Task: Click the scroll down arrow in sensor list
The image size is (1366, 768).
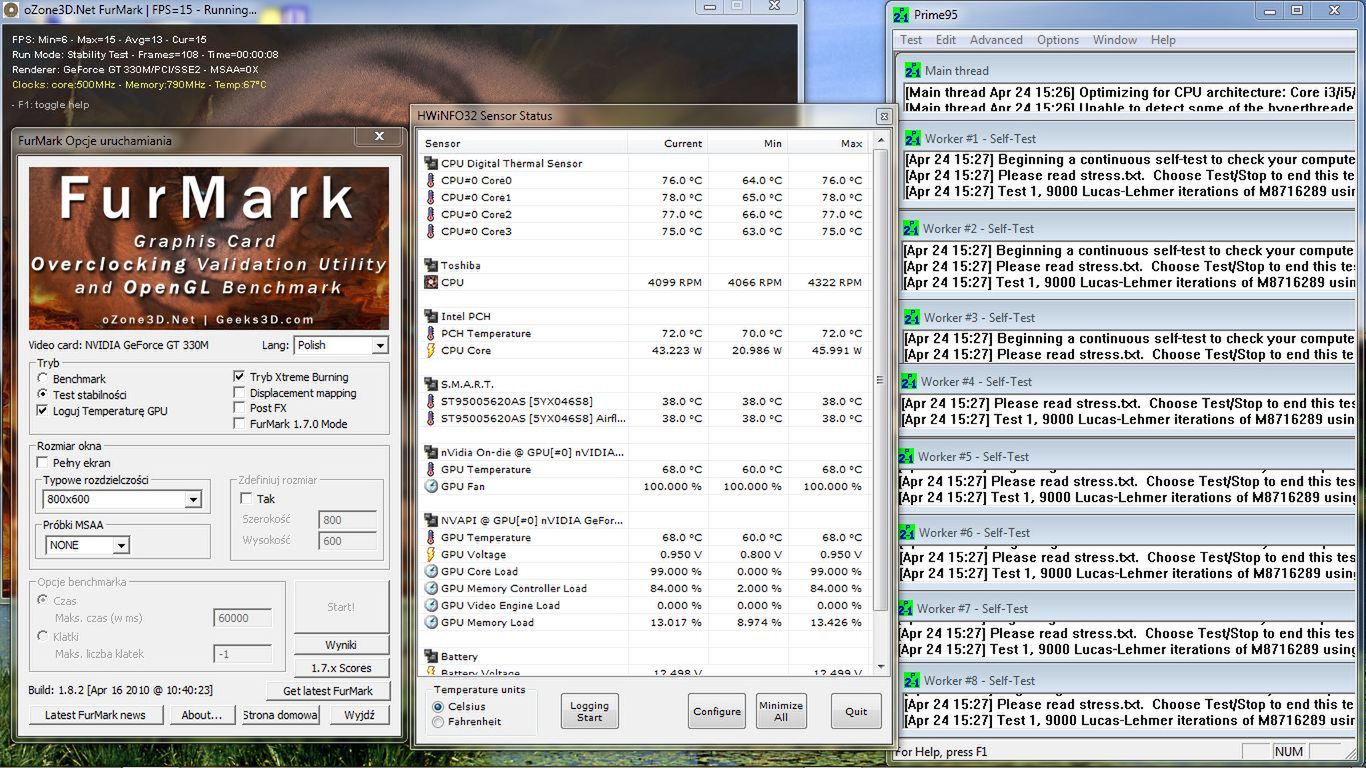Action: (880, 667)
